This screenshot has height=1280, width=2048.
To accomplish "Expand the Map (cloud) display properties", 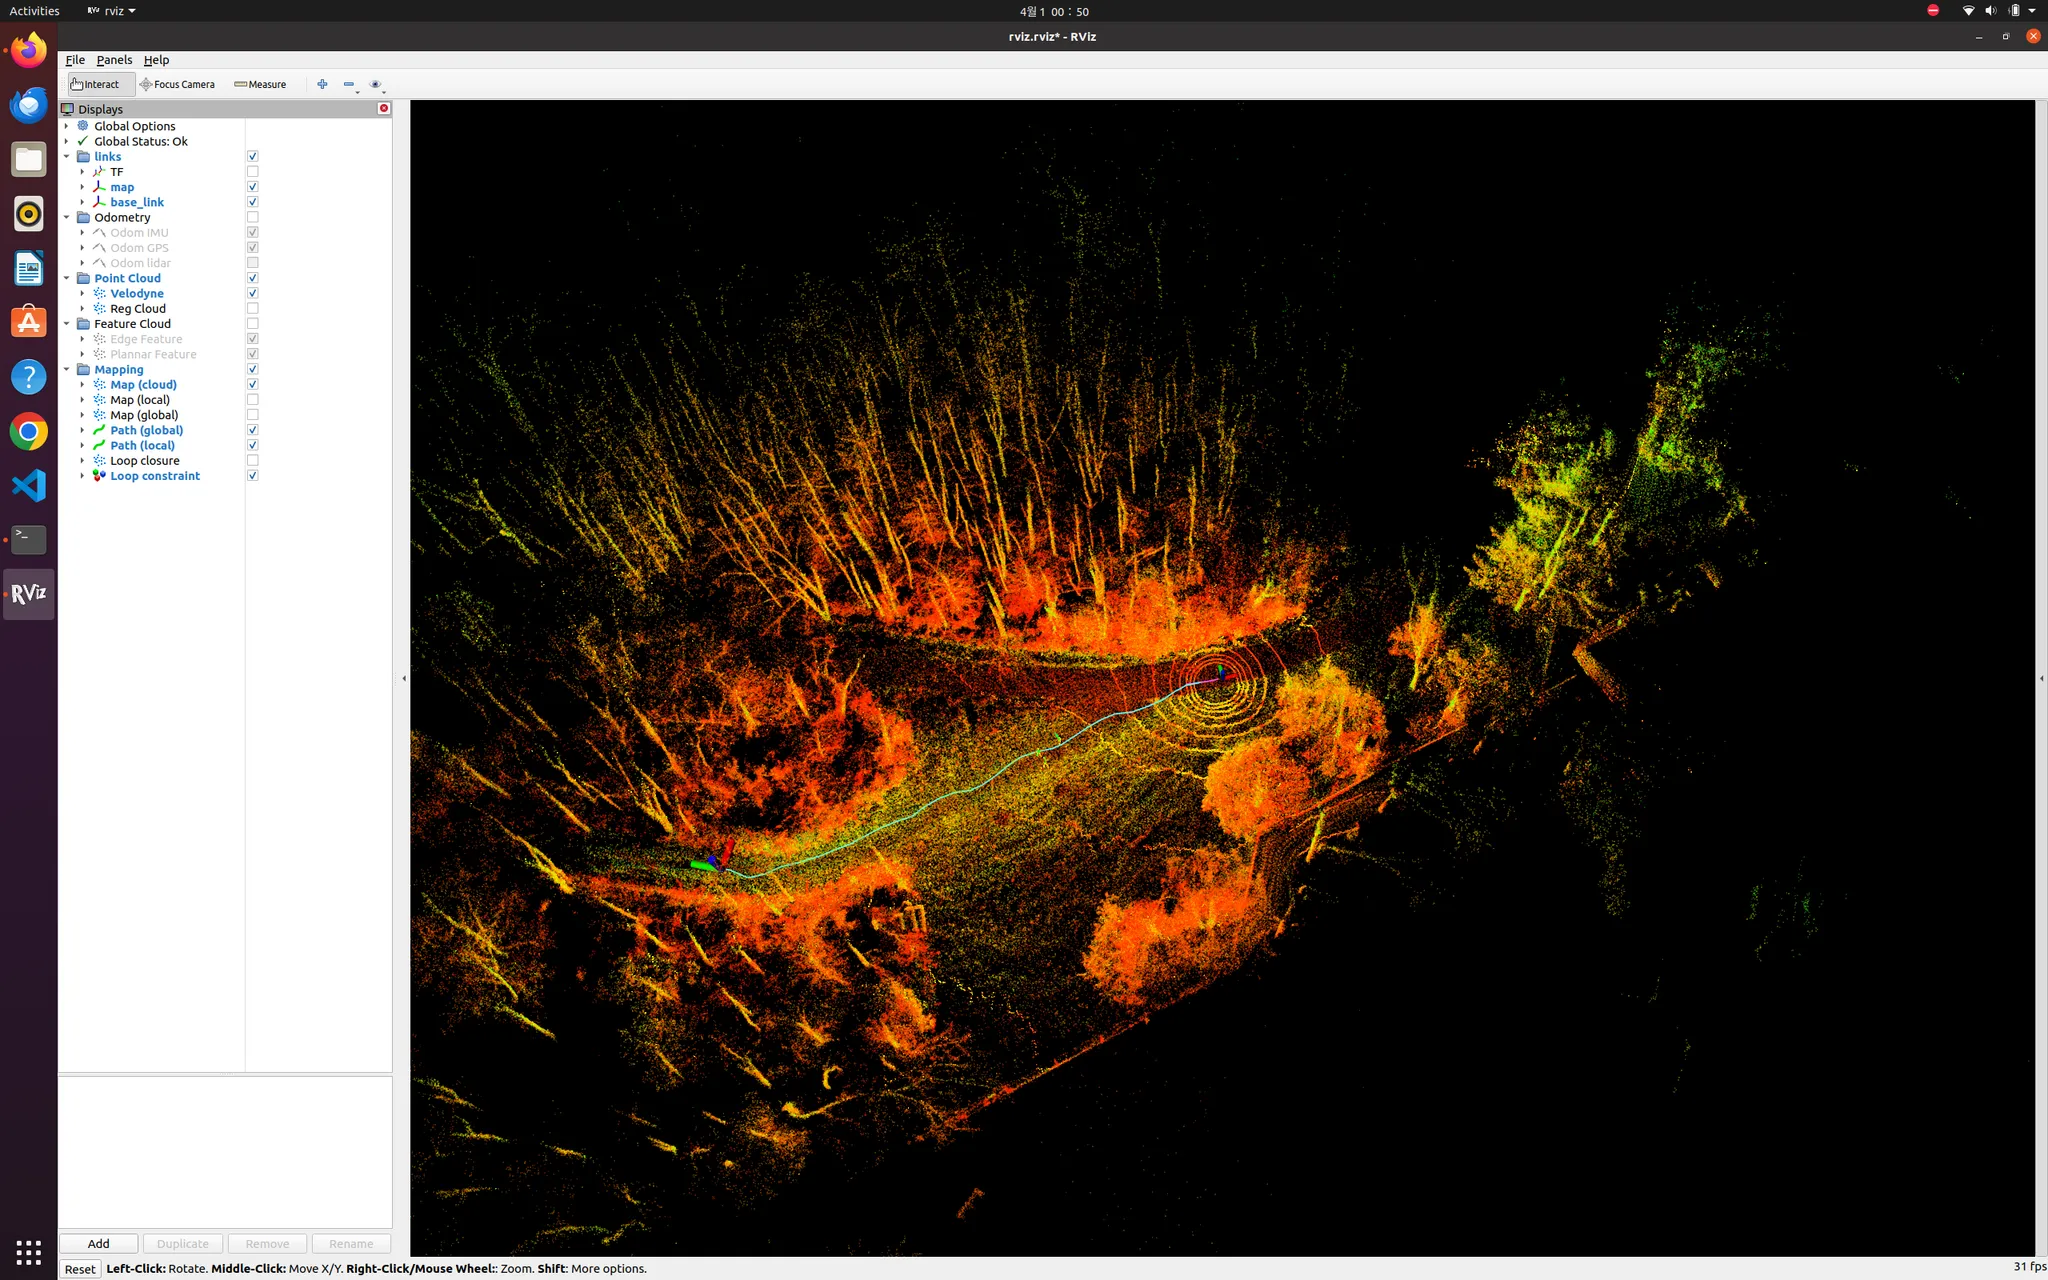I will [82, 385].
